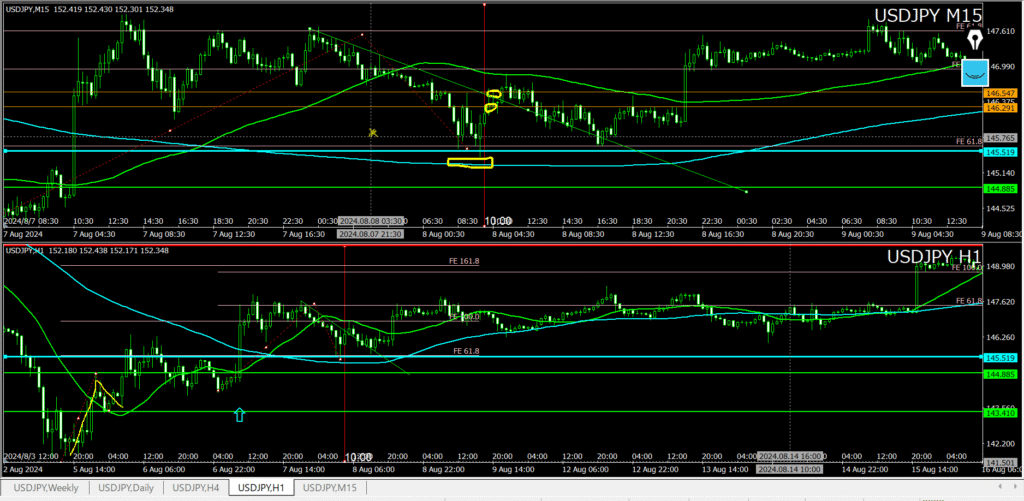Click the 2024.08.14 16:00 date label
Screen dimensions: 1024x501
point(789,456)
